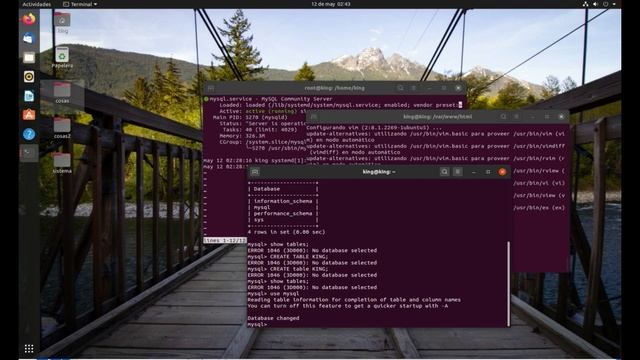Viewport: 640px width, 360px height.
Task: Click new tab button in root@king /home/king terminal
Action: [x=211, y=88]
